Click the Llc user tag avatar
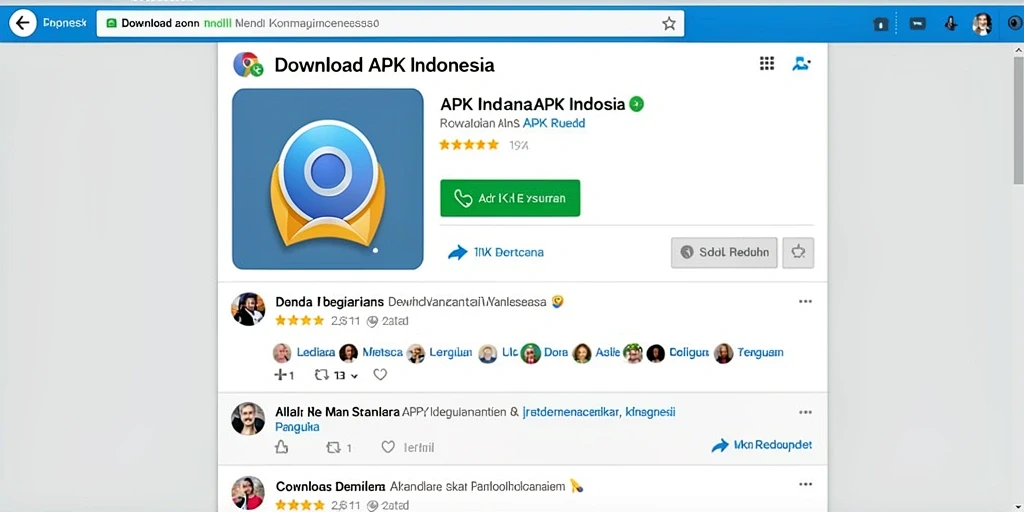1024x512 pixels. click(x=487, y=353)
